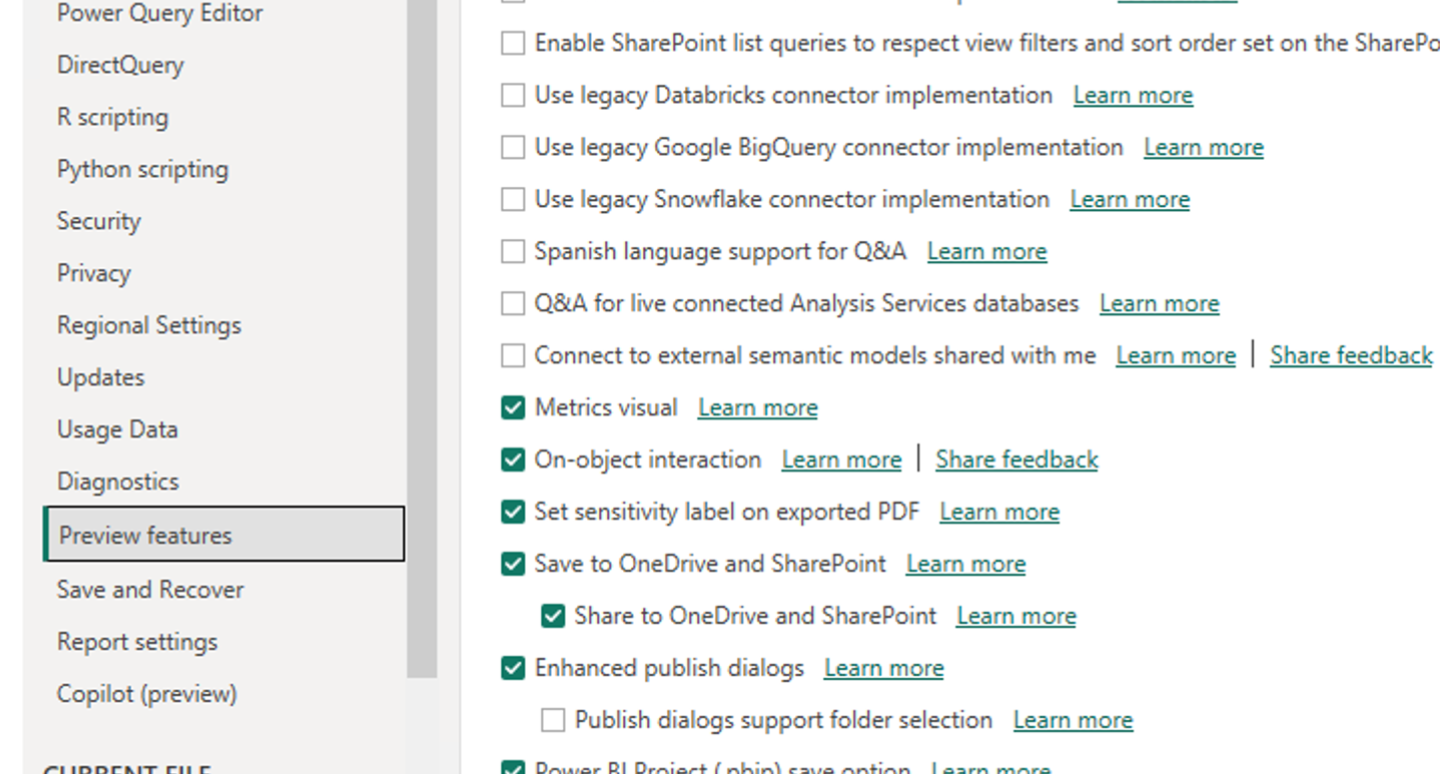The width and height of the screenshot is (1440, 774).
Task: Follow Learn more link for Google BigQuery connector
Action: [x=1204, y=147]
